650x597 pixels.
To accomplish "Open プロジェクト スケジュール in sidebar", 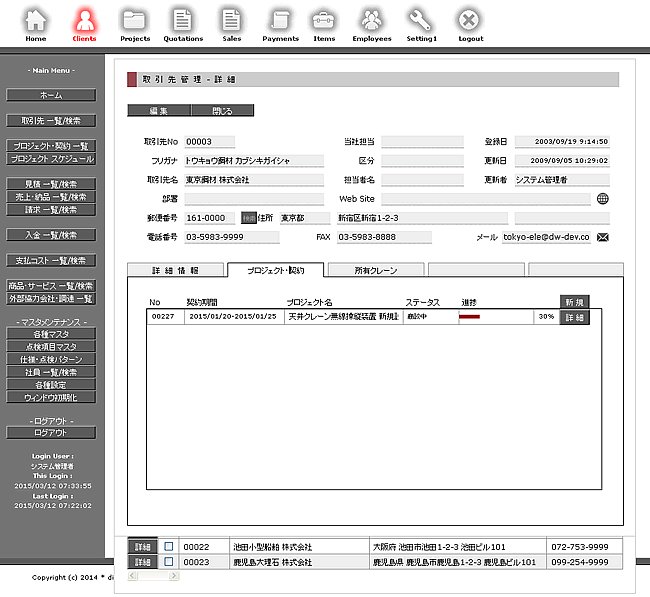I will (51, 159).
